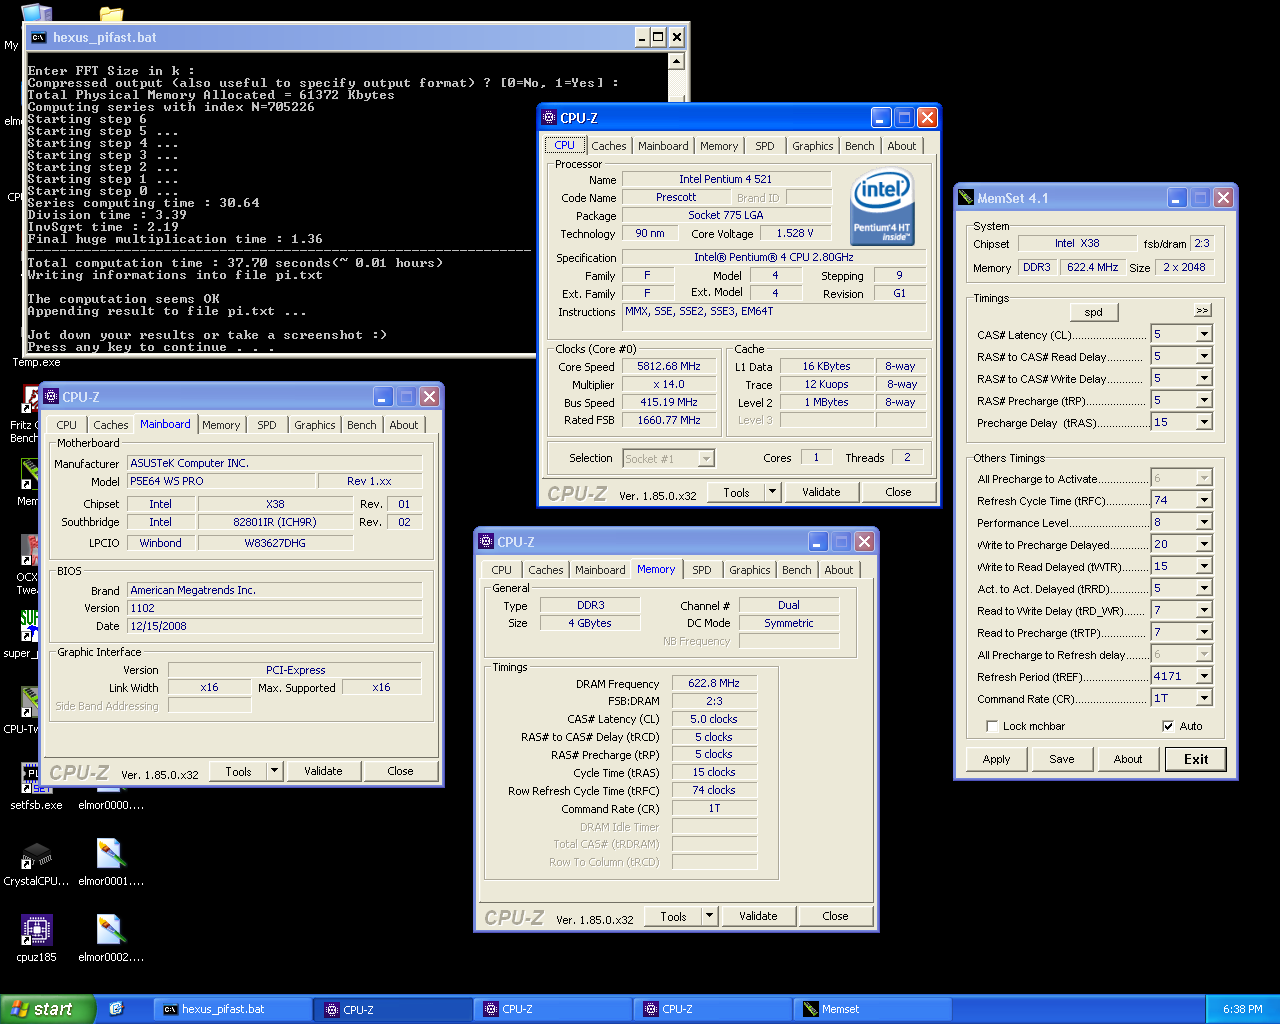Click the title icon of CPU-Z processor window
Viewport: 1280px width, 1024px height.
point(549,117)
